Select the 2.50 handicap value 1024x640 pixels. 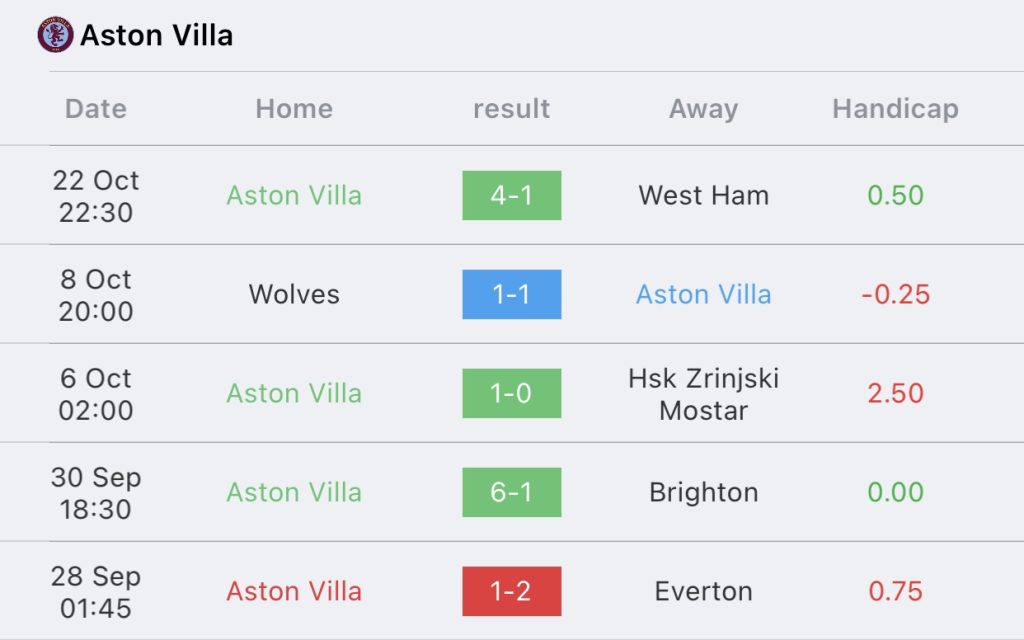(895, 393)
